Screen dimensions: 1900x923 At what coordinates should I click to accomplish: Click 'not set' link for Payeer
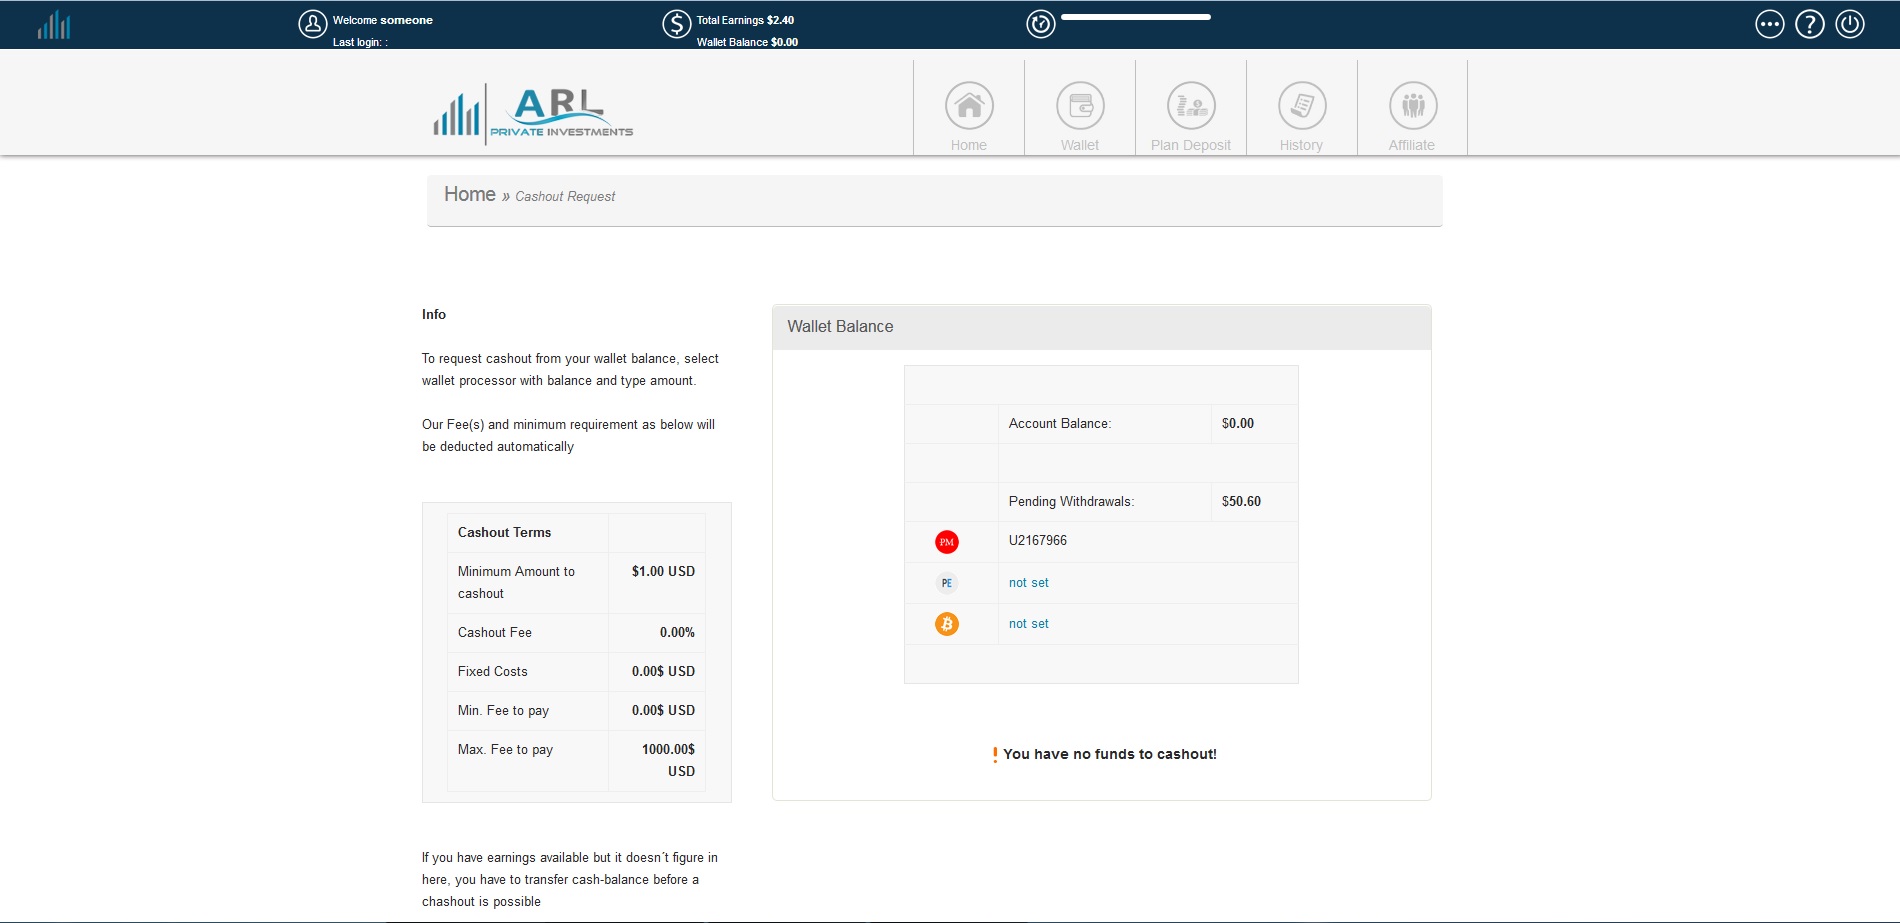click(x=1028, y=583)
